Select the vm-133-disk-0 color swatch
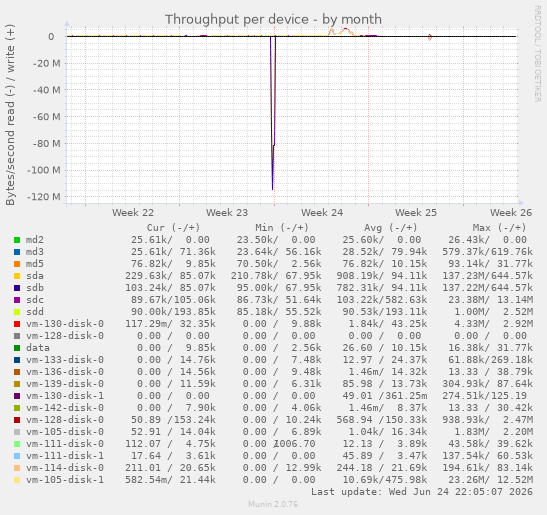The image size is (547, 515). (17, 360)
